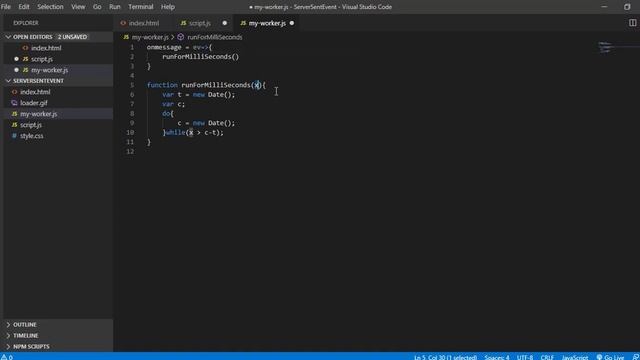Open the Run menu
The image size is (640, 360).
point(115,7)
